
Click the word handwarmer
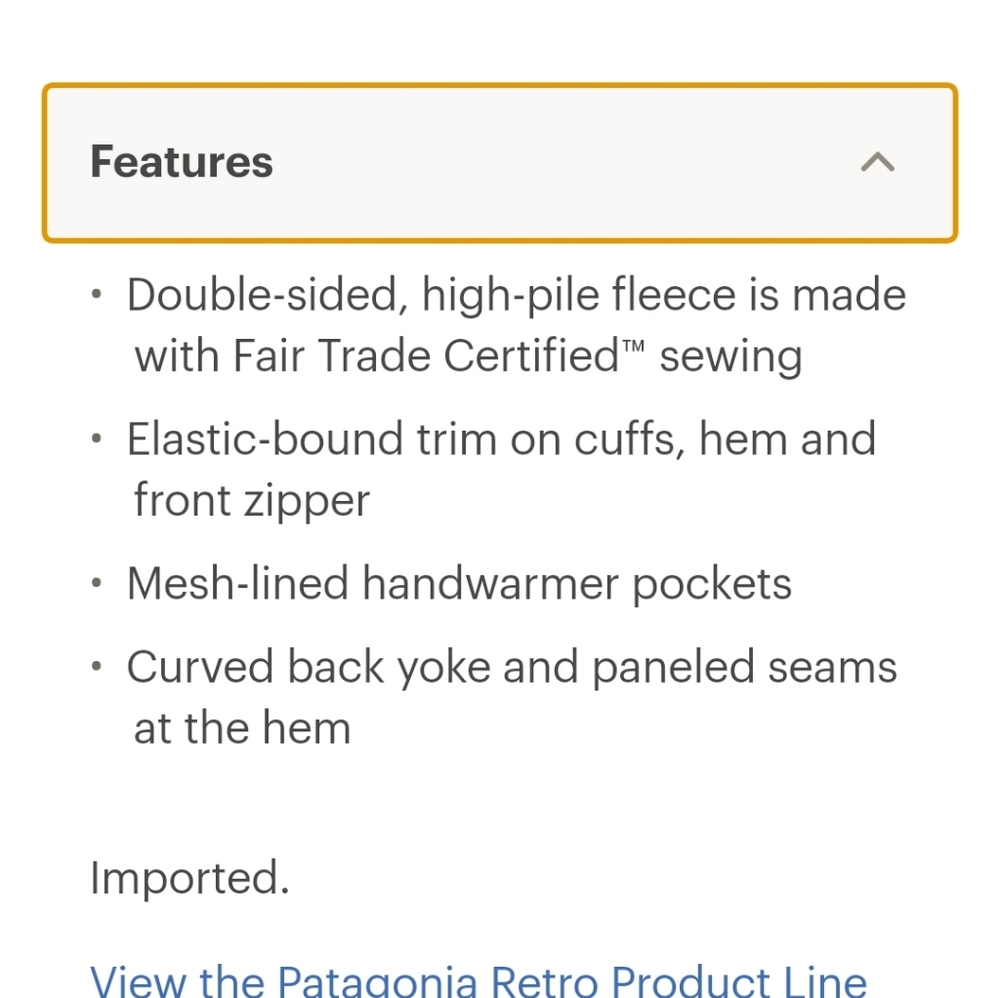pyautogui.click(x=490, y=583)
